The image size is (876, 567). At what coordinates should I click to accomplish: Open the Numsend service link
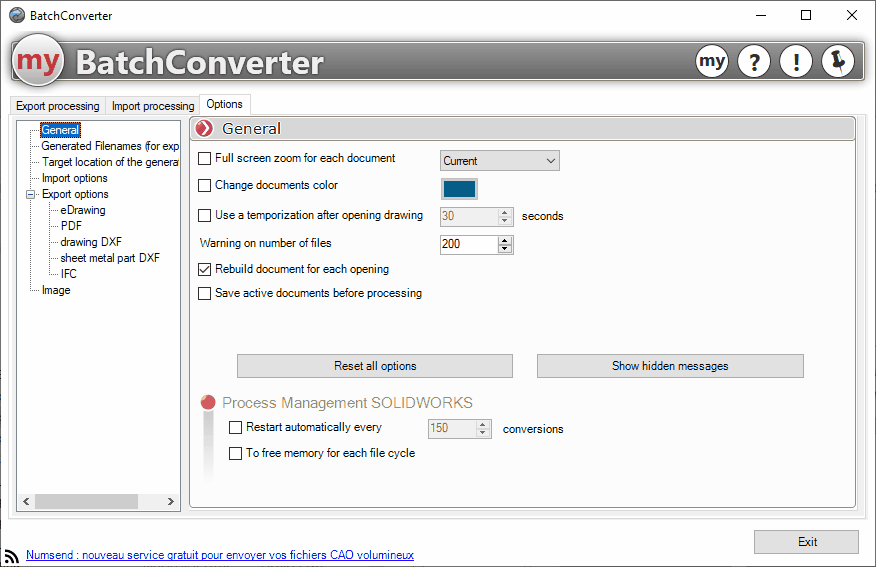[220, 555]
